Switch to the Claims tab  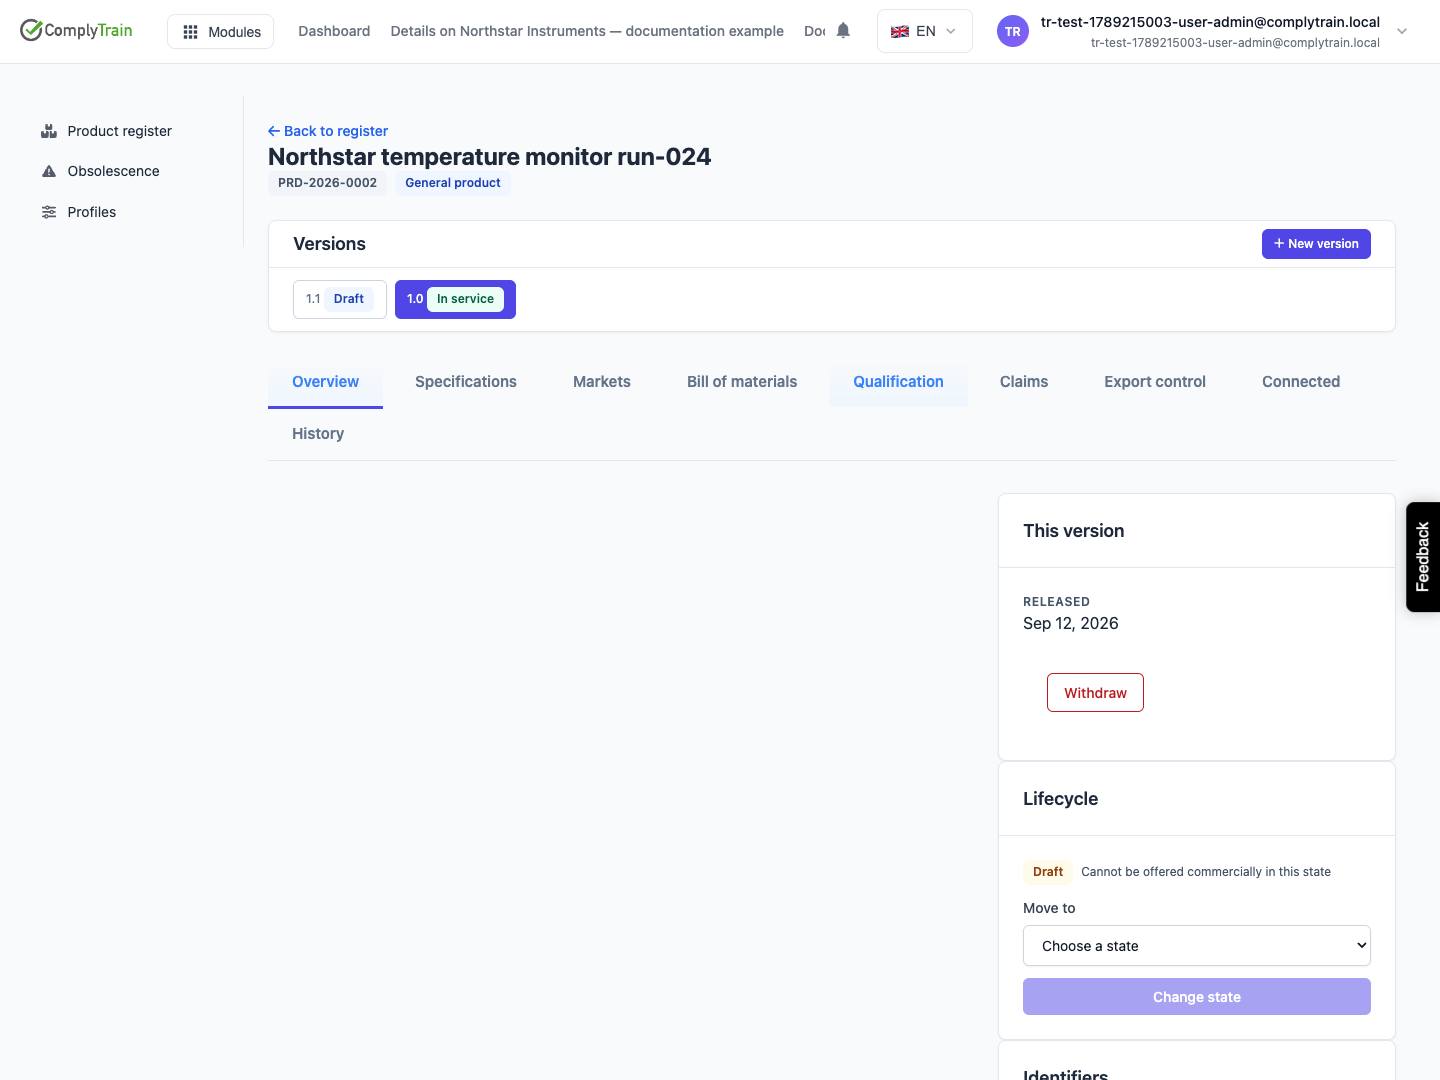(x=1024, y=382)
